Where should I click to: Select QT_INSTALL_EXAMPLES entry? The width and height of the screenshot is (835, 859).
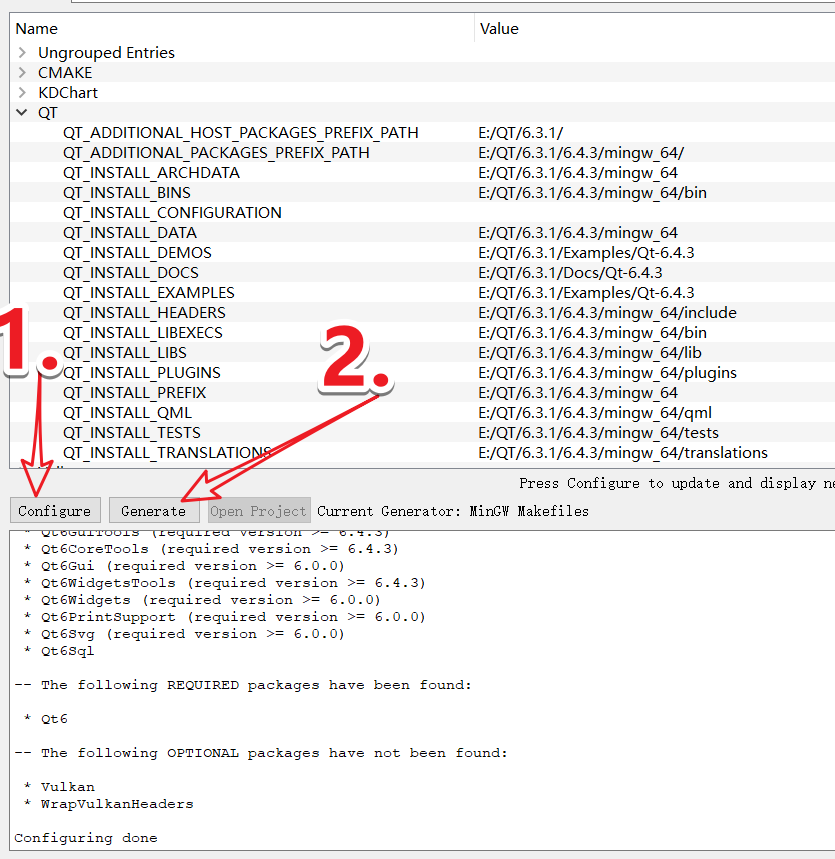click(x=148, y=293)
